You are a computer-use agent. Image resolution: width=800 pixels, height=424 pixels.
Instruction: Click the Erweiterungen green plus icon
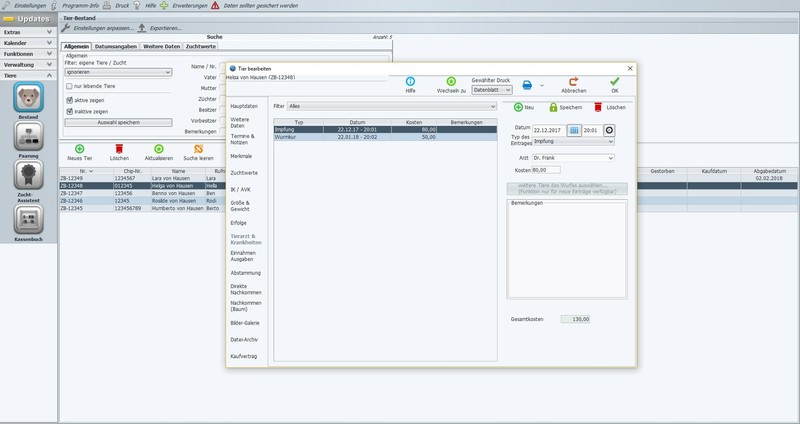[164, 6]
